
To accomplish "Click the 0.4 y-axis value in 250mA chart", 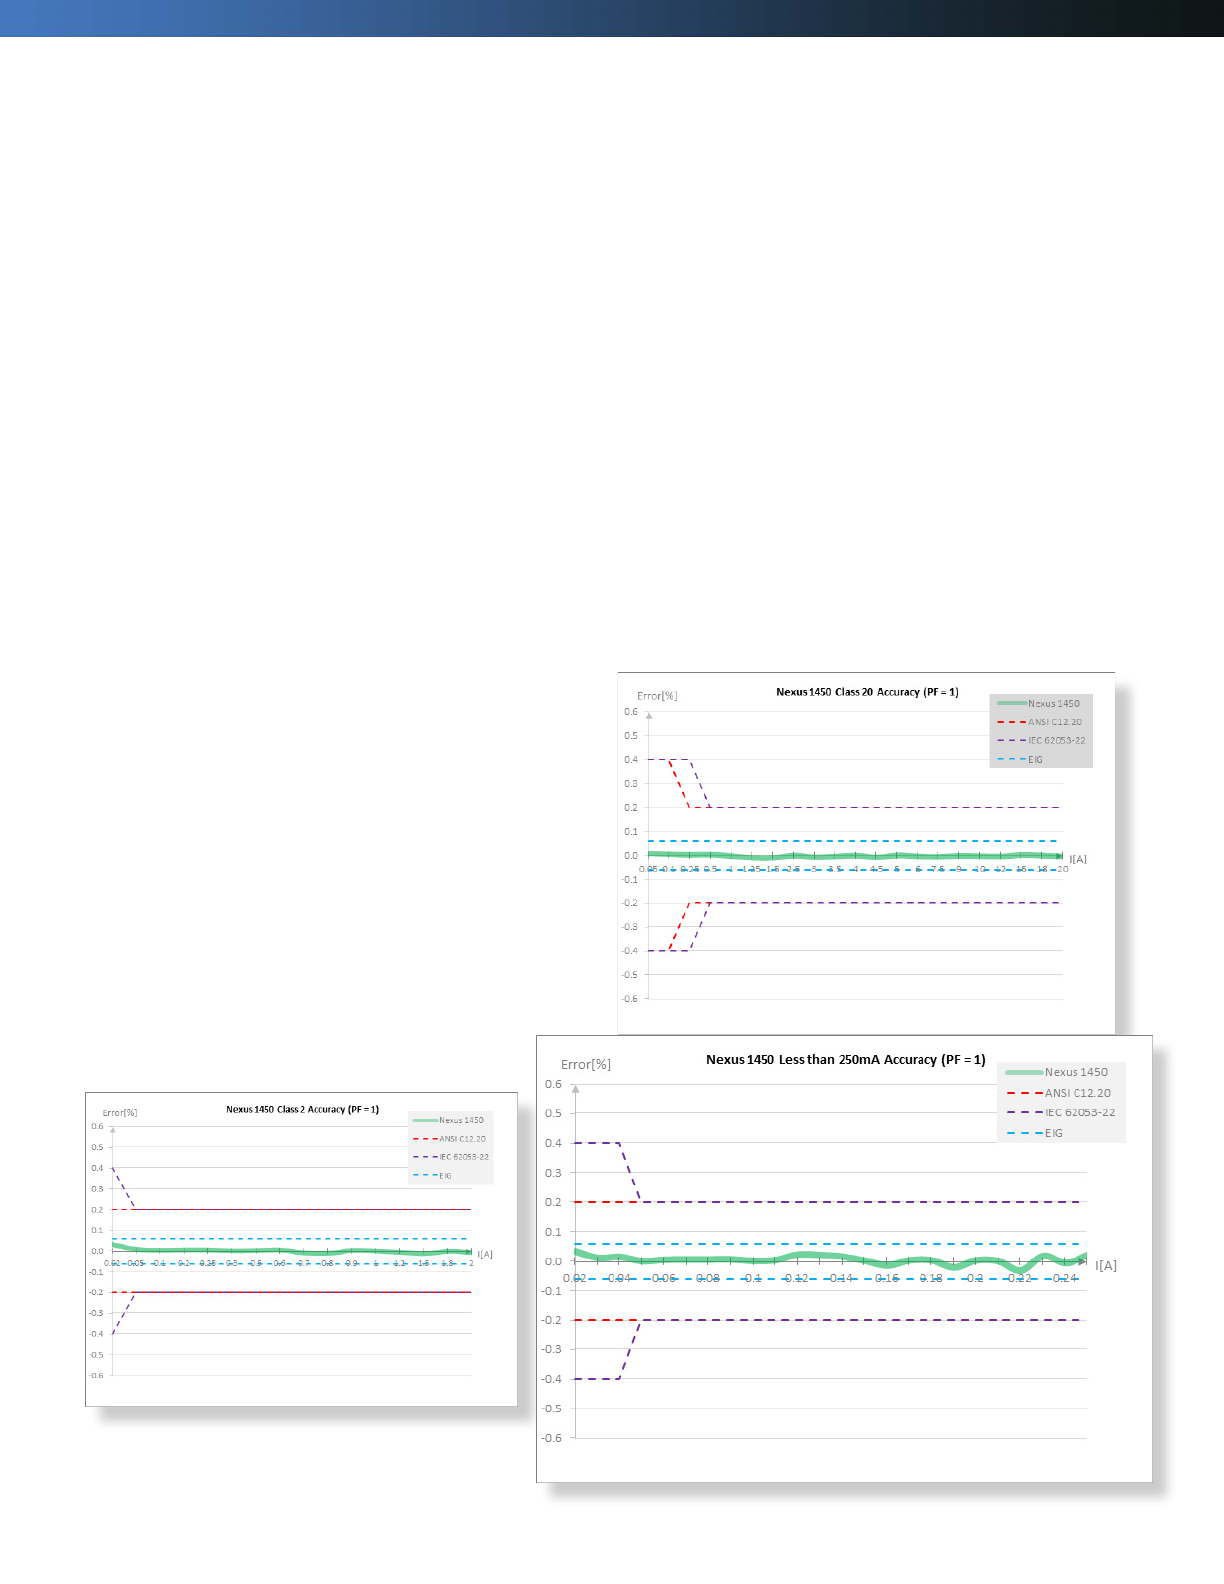I will (553, 1143).
